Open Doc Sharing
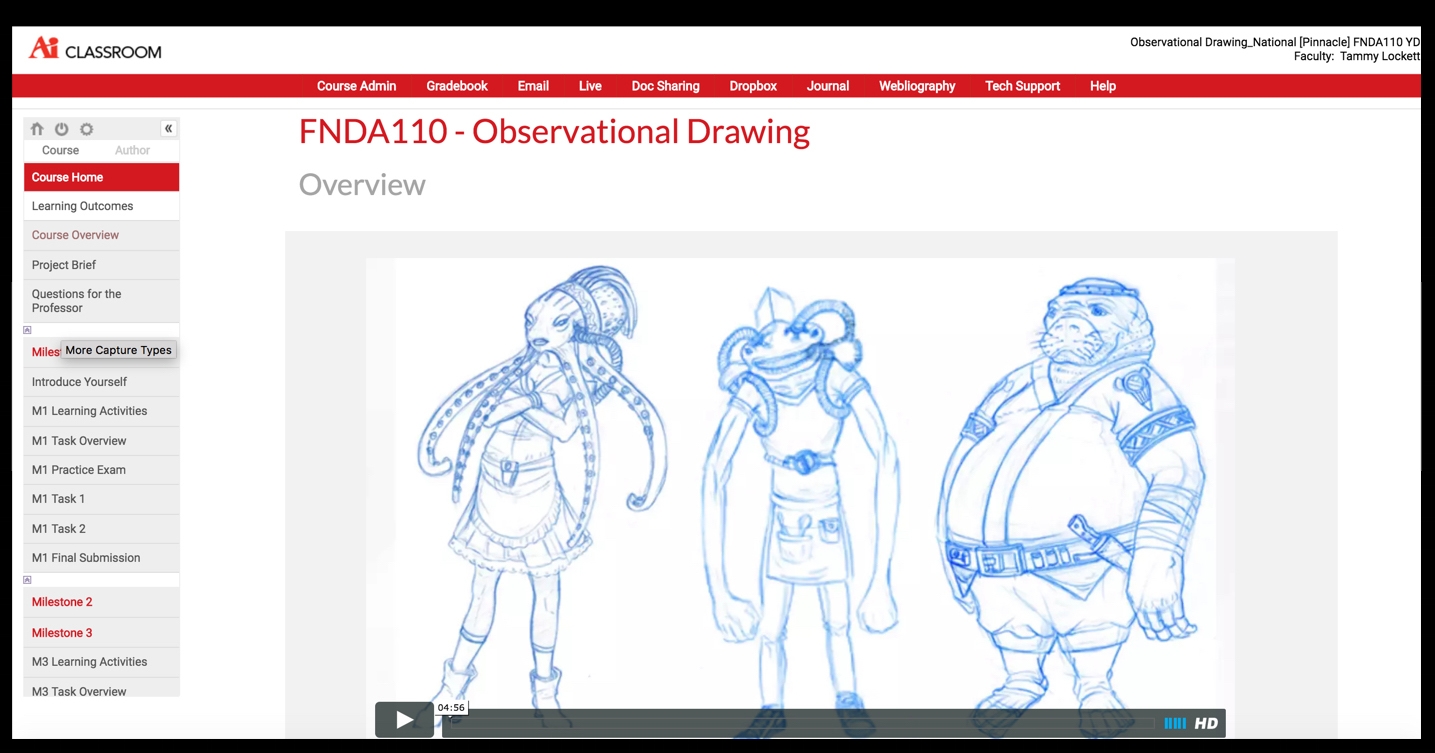 pos(666,86)
